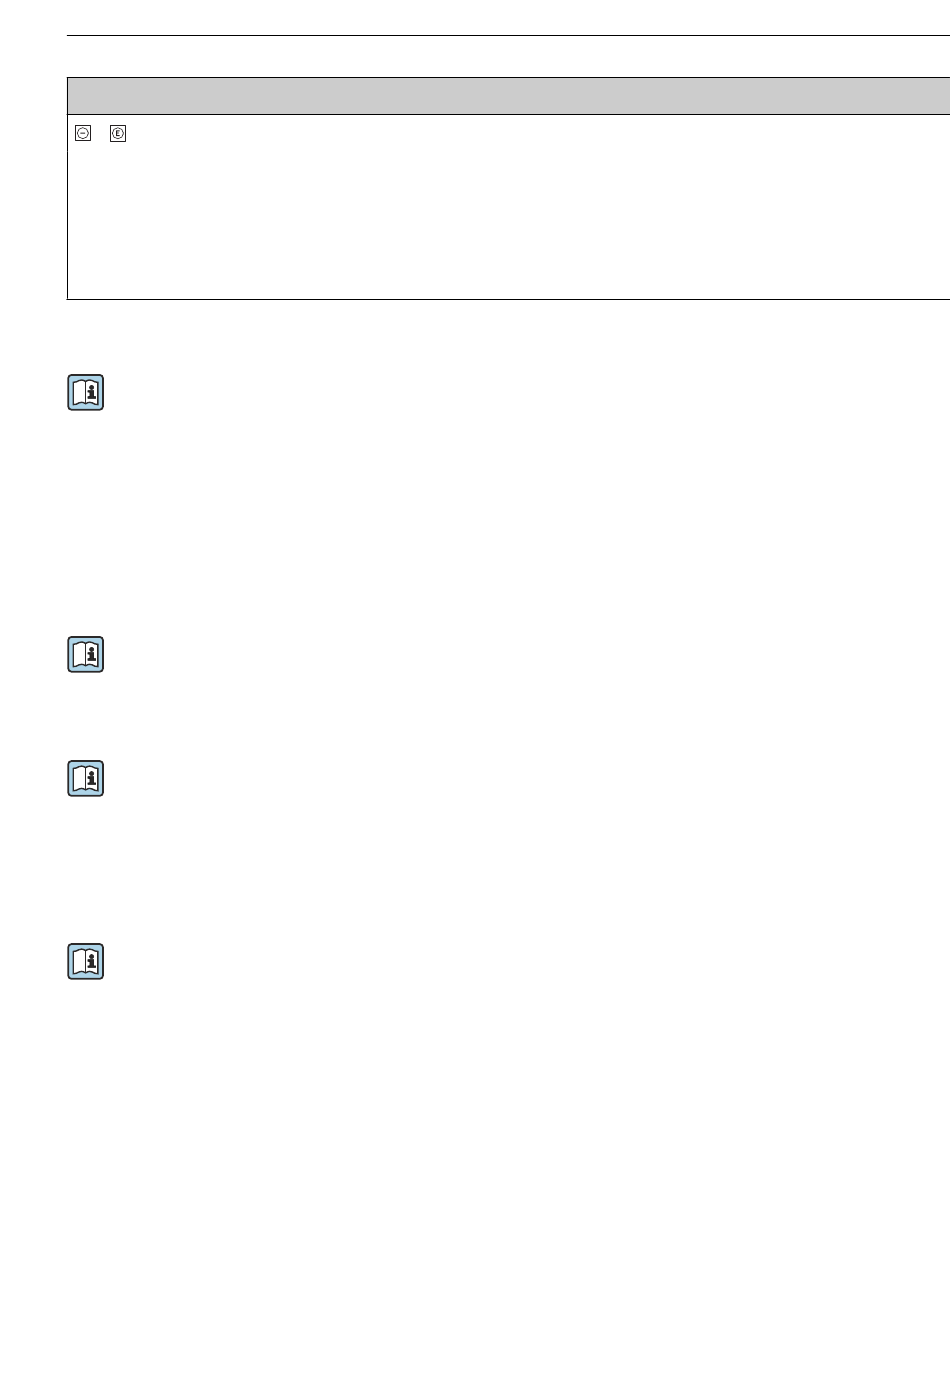Open the topmost documentation book icon
The height and width of the screenshot is (1378, 950).
click(86, 392)
